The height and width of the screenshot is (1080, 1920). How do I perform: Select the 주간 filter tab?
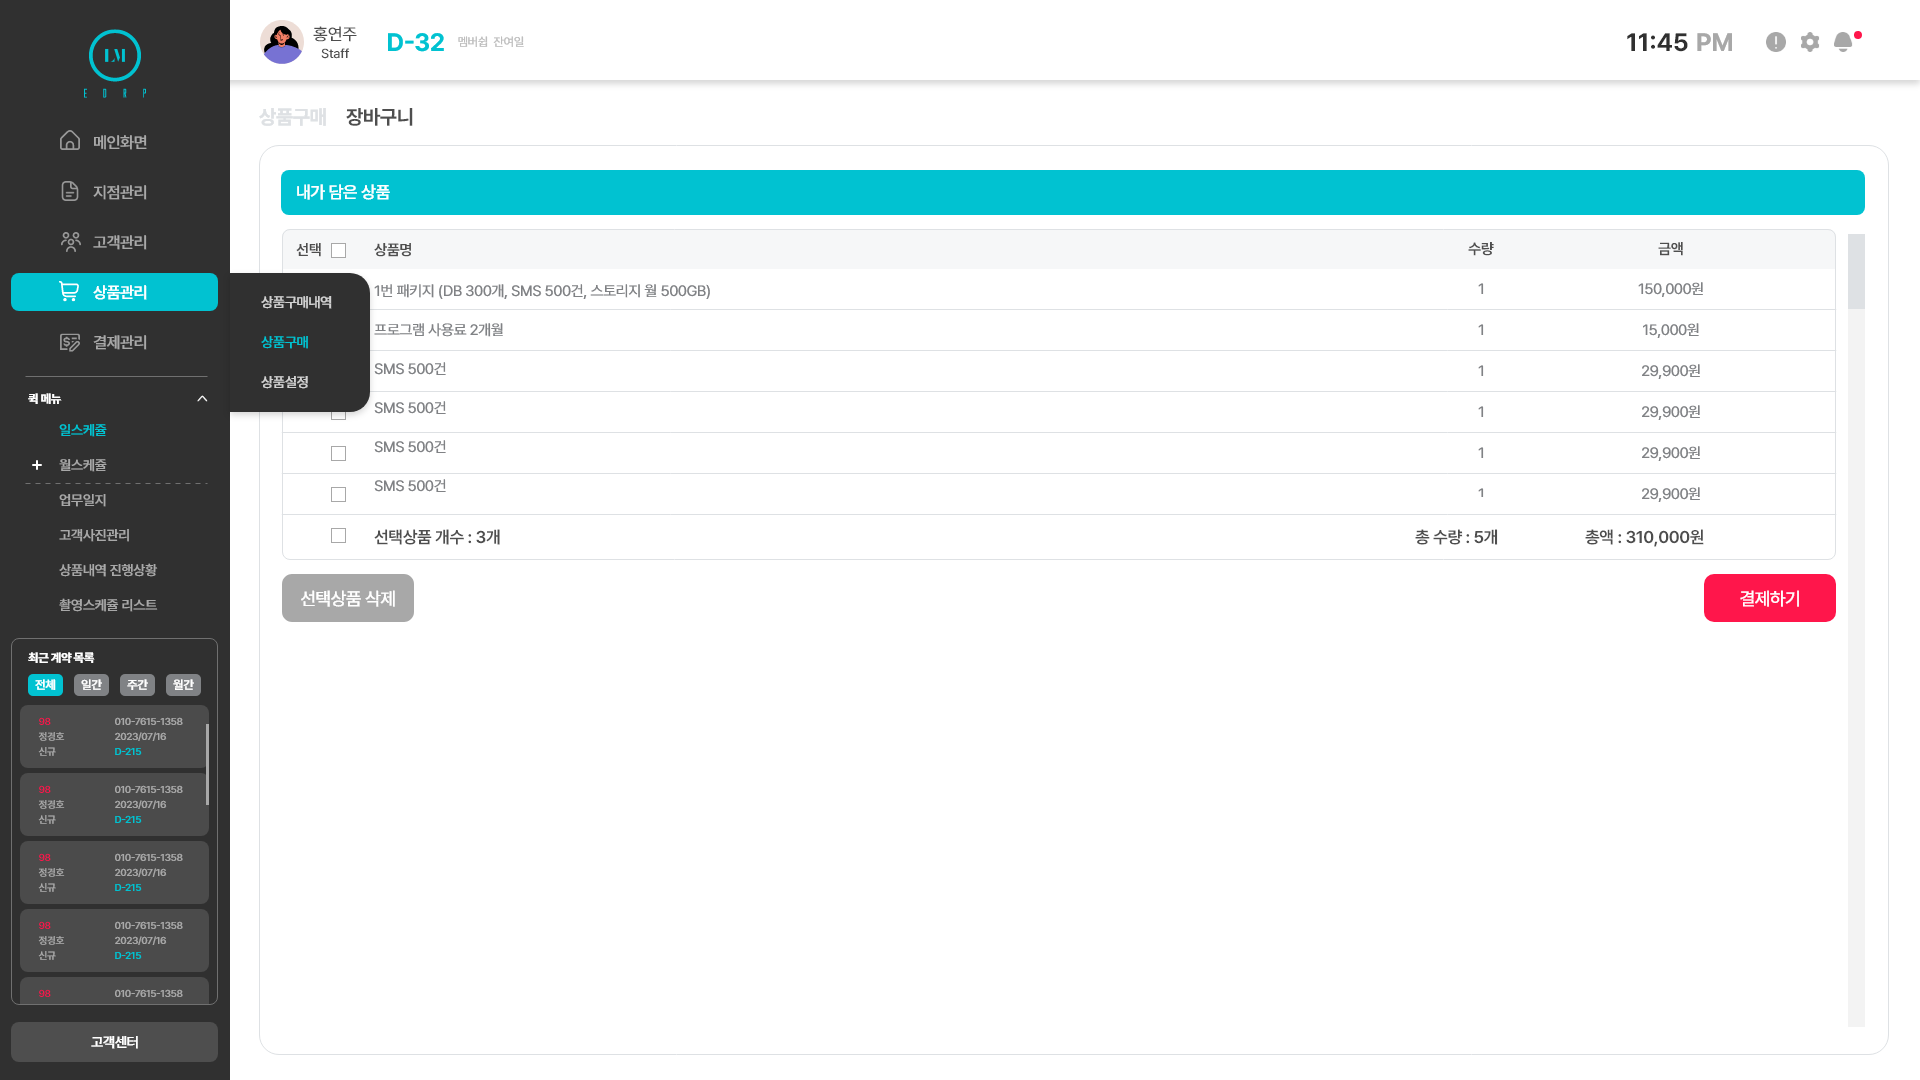tap(137, 685)
